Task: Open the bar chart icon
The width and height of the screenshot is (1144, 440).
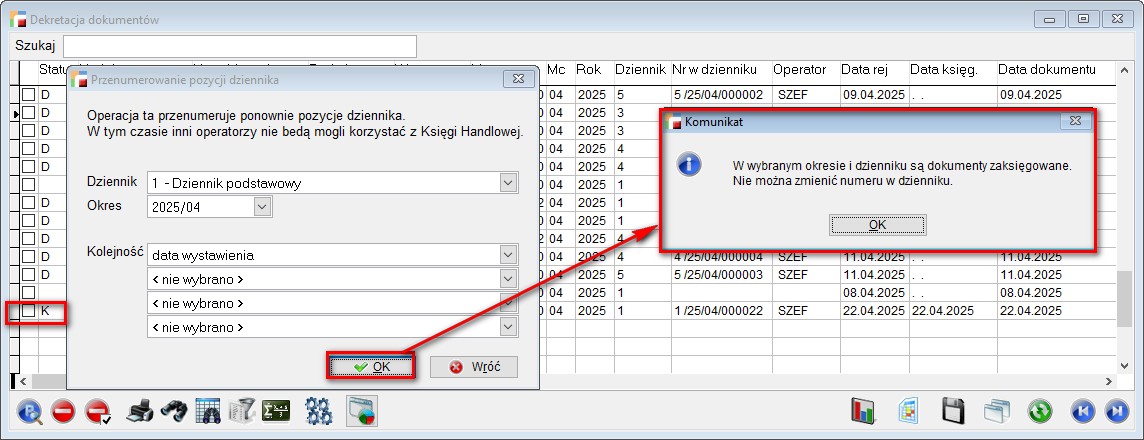Action: coord(863,410)
